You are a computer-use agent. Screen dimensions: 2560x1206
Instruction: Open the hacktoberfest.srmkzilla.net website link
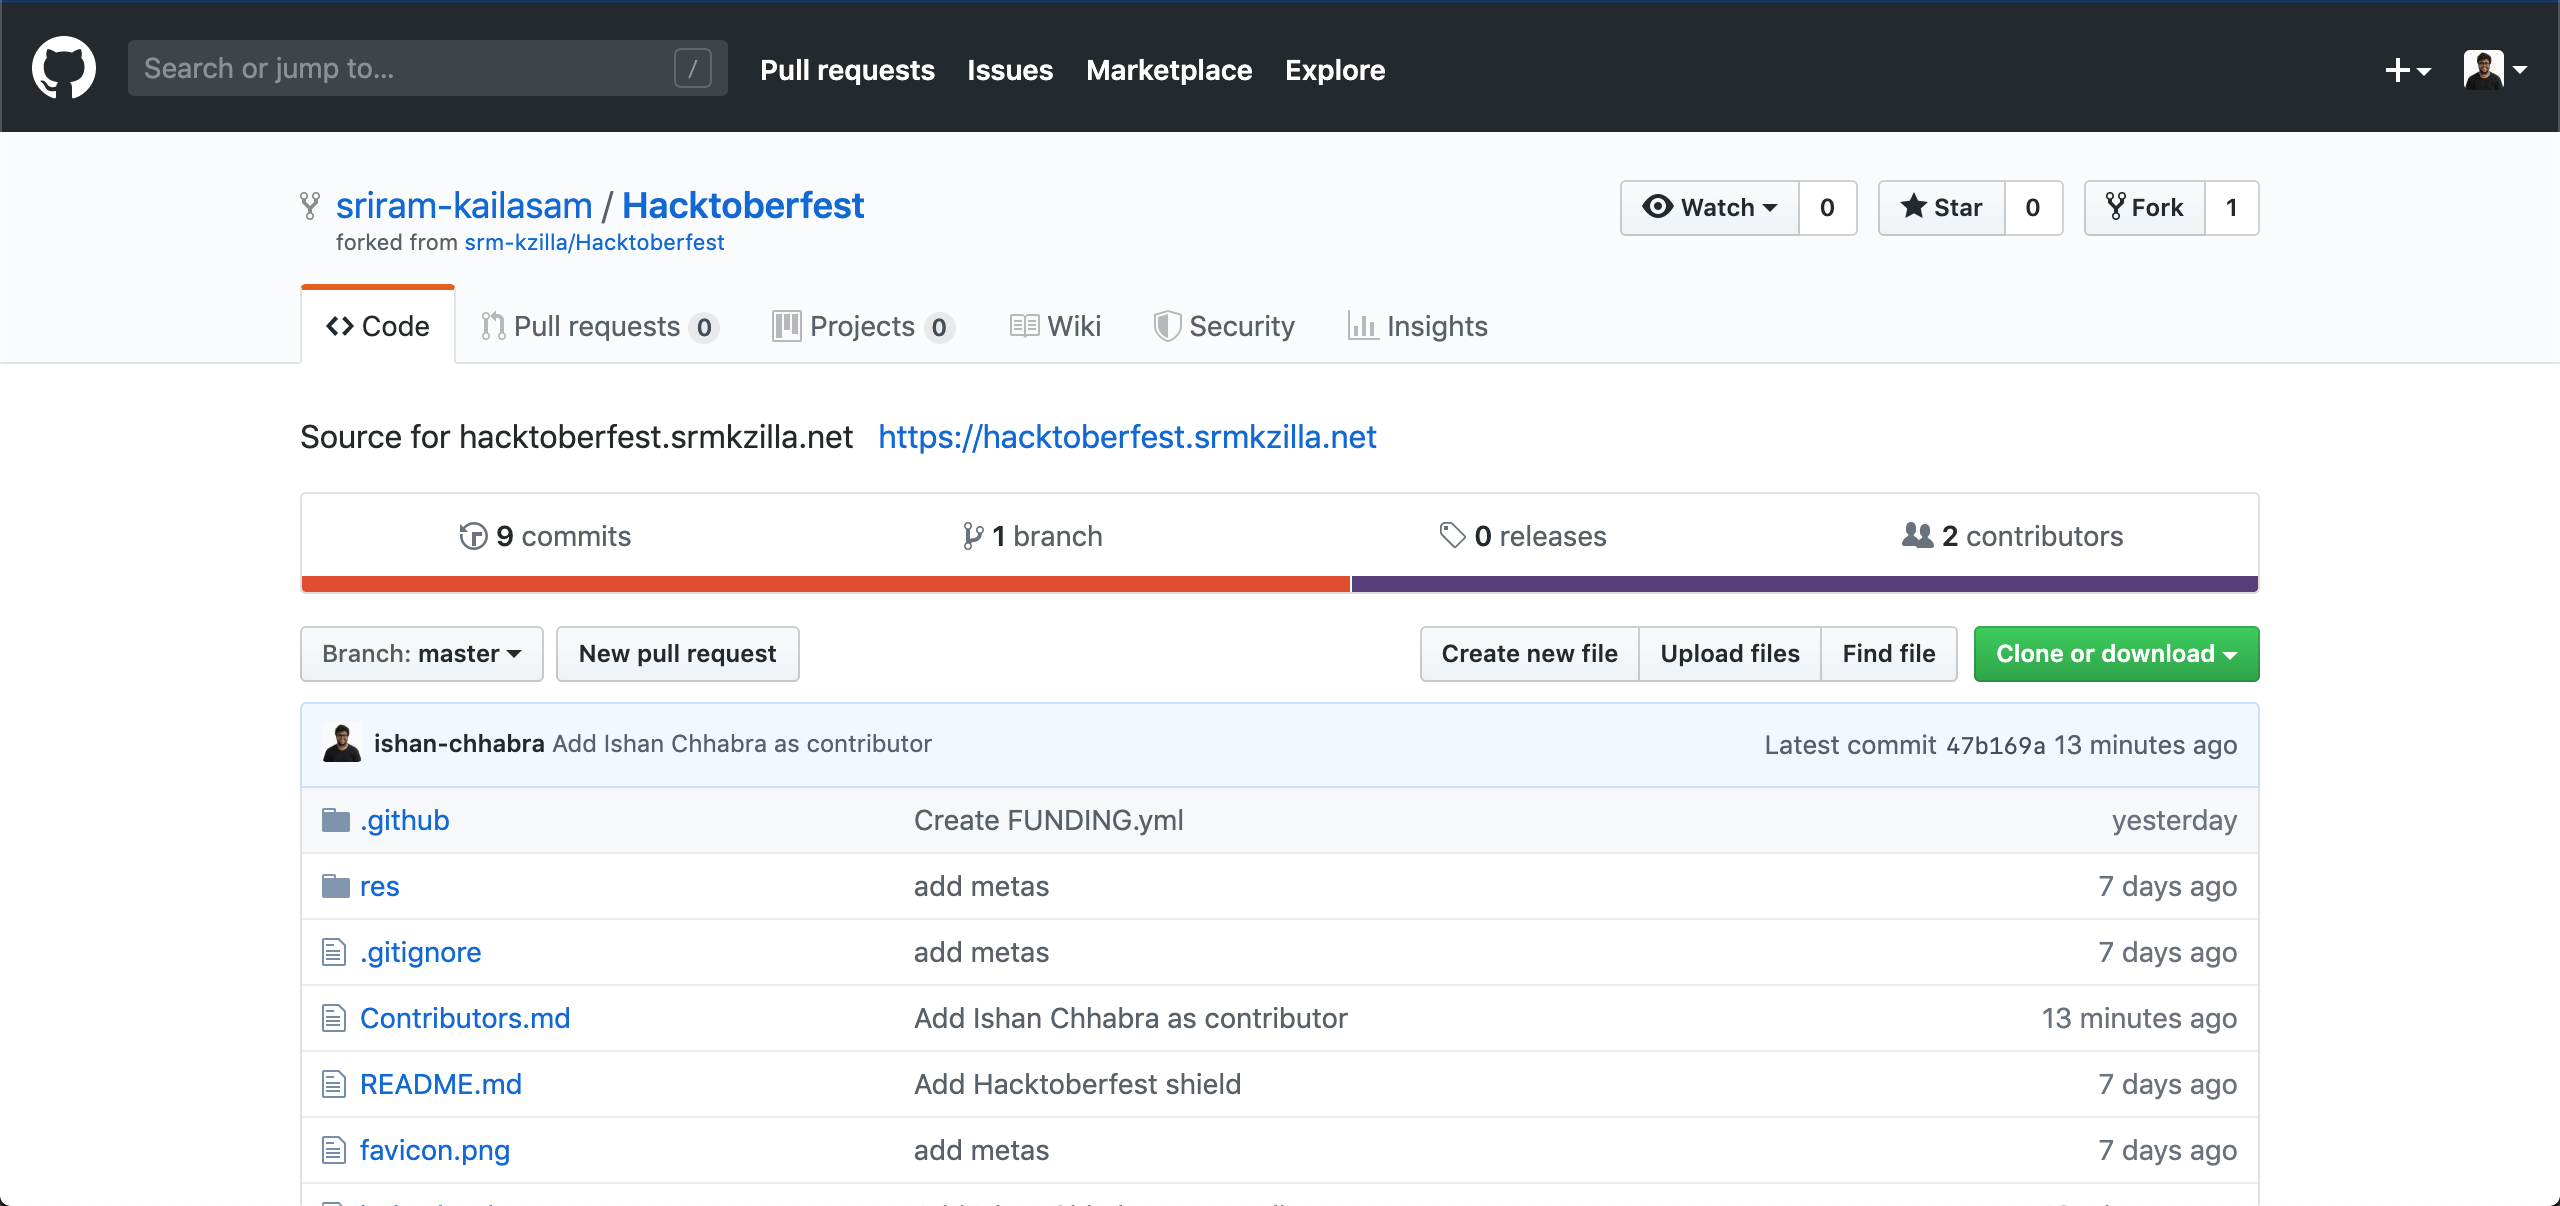pos(1127,437)
